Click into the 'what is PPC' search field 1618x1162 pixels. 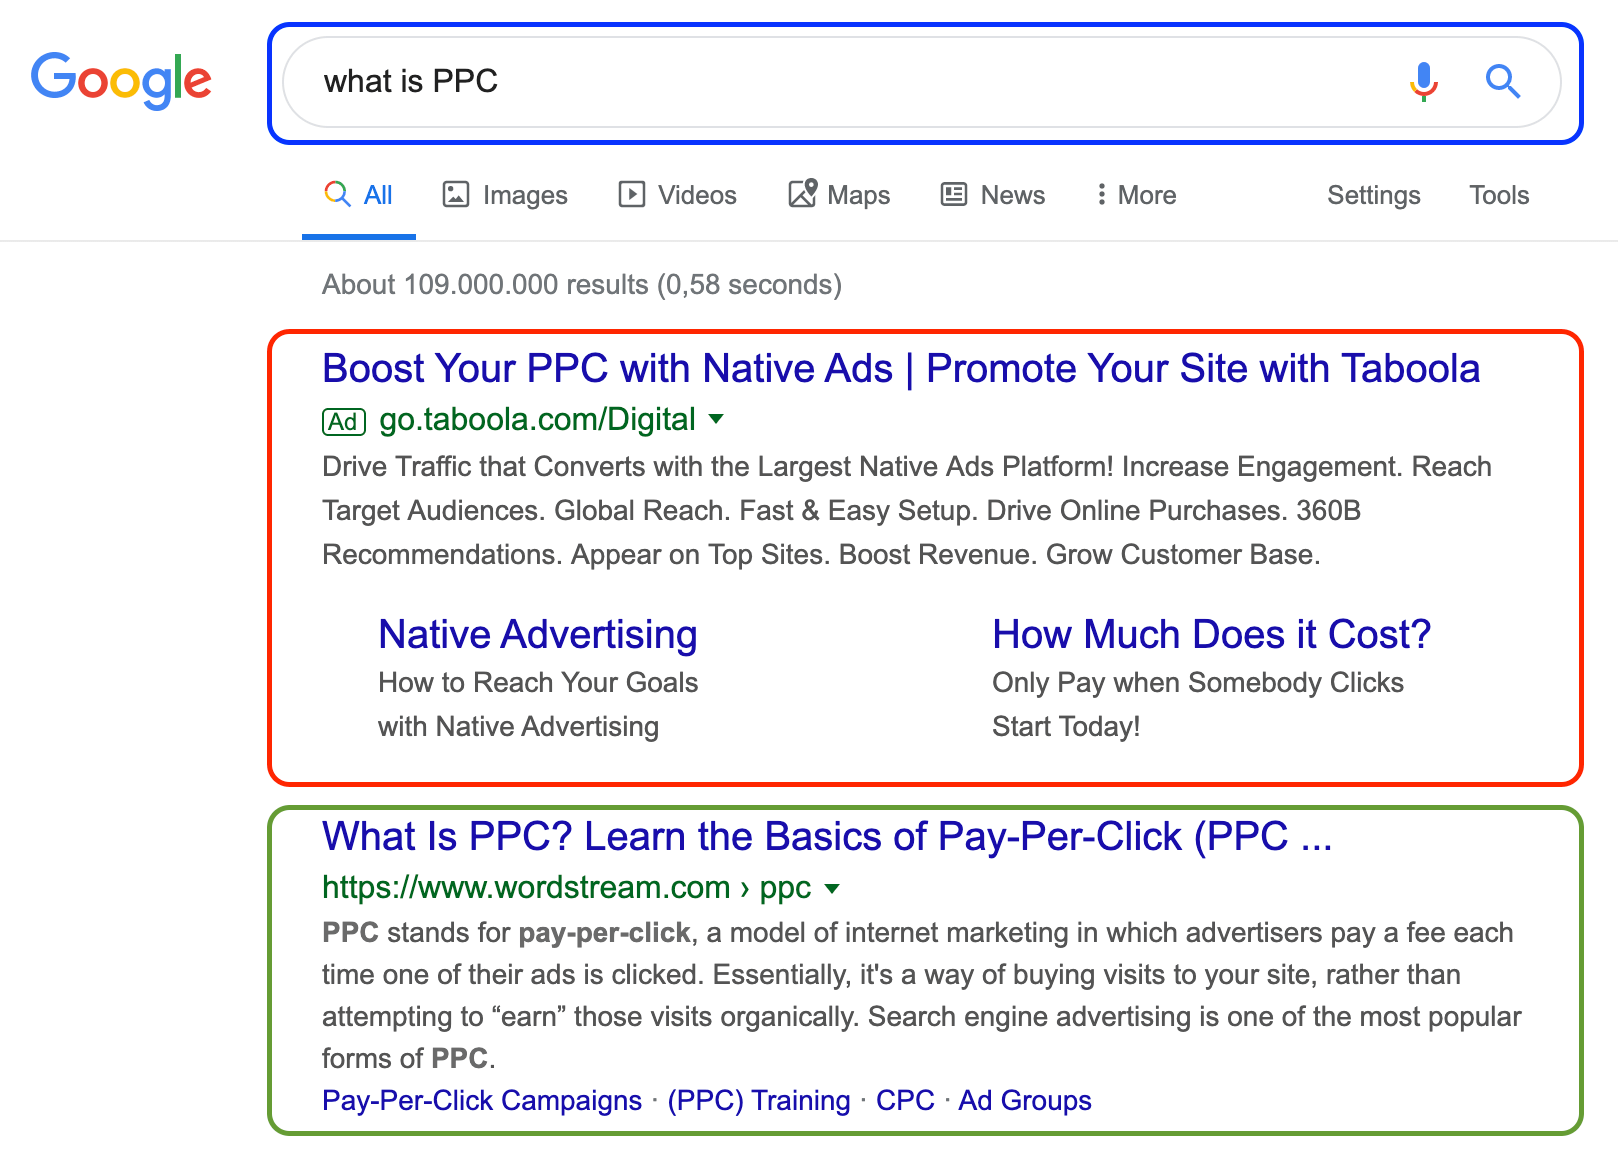[850, 82]
